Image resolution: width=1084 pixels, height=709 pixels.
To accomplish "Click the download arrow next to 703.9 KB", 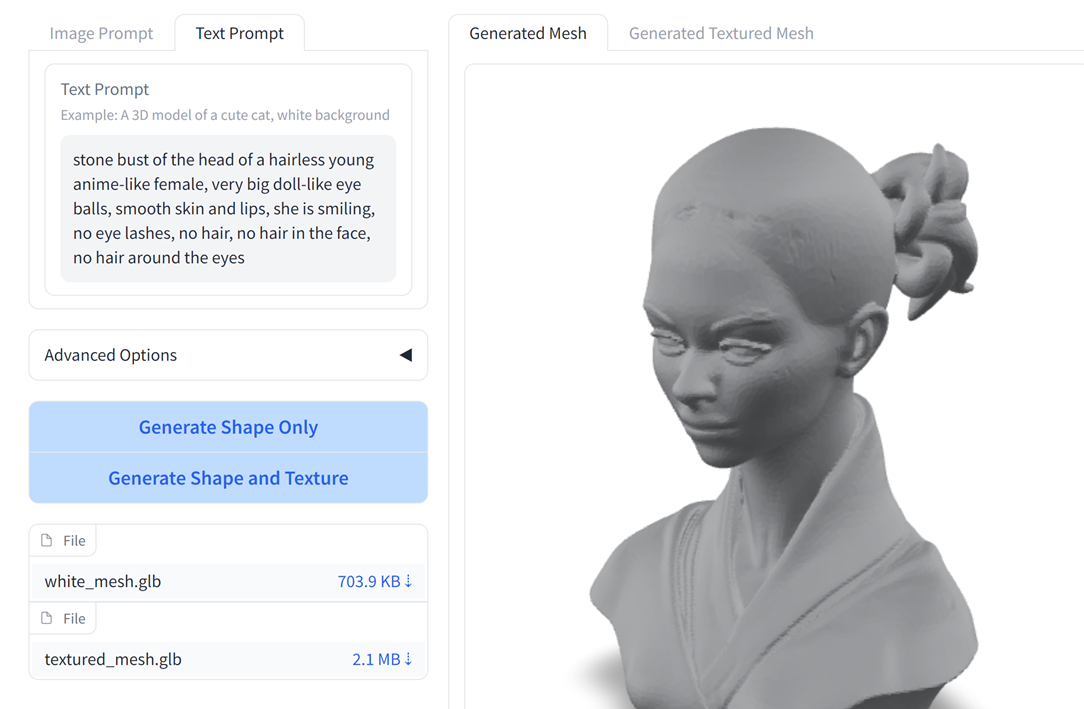I will pyautogui.click(x=409, y=581).
